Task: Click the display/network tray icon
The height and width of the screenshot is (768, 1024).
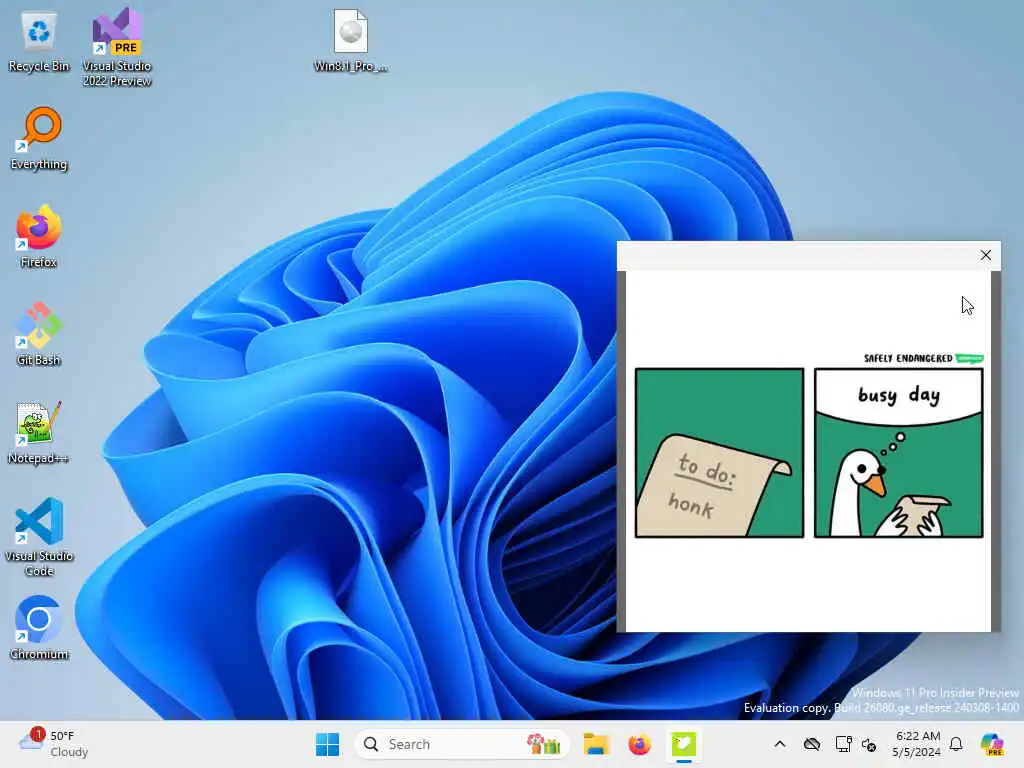Action: click(843, 744)
